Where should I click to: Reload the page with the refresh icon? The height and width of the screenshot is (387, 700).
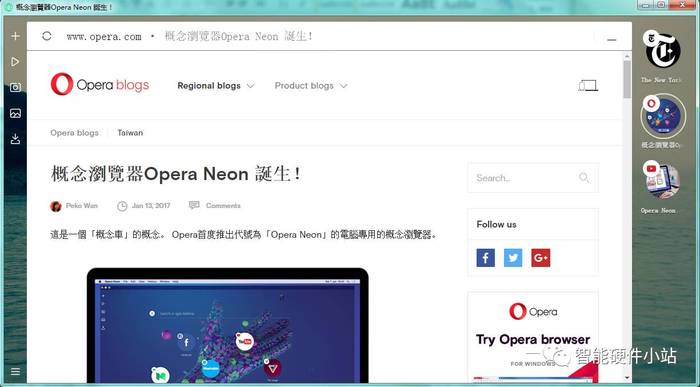pos(47,36)
